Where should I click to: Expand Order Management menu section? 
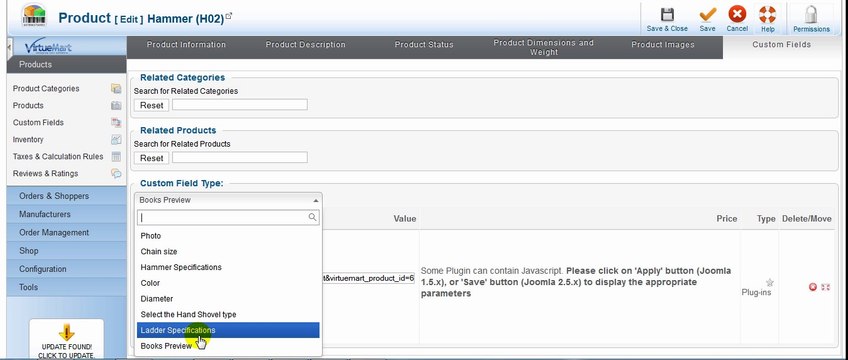(x=67, y=232)
